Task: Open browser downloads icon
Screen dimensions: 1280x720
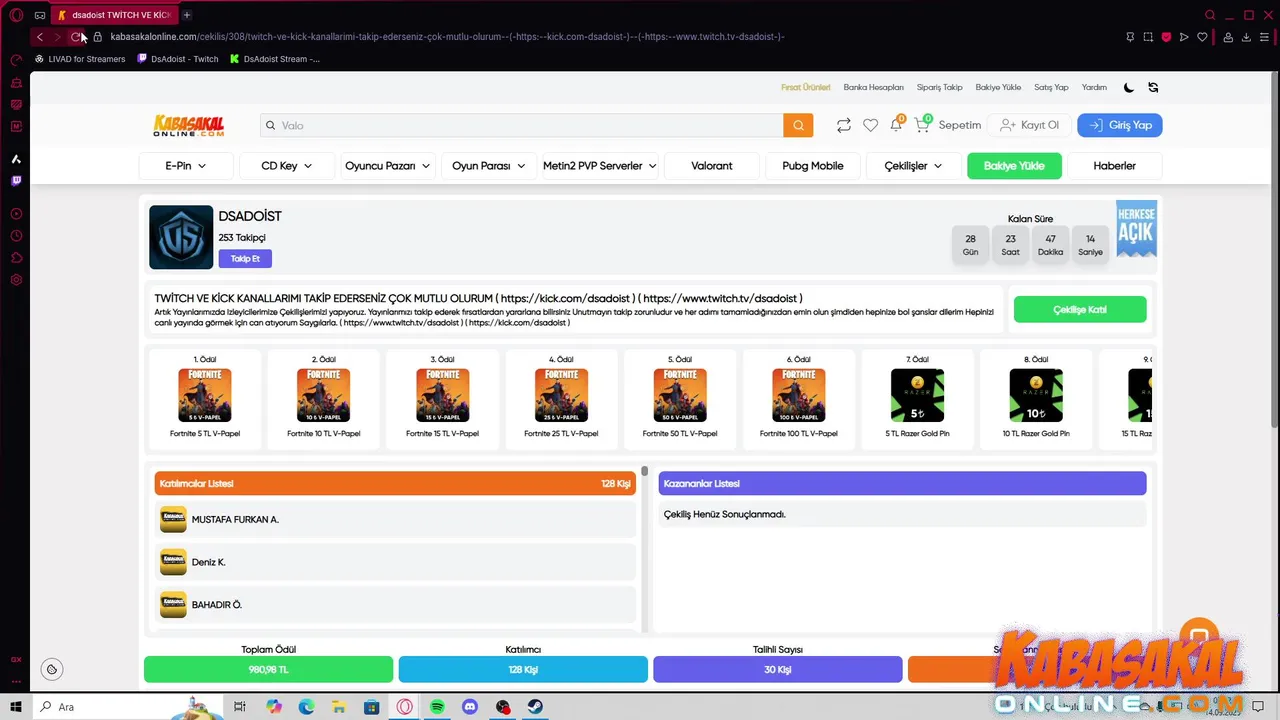Action: (x=1246, y=37)
